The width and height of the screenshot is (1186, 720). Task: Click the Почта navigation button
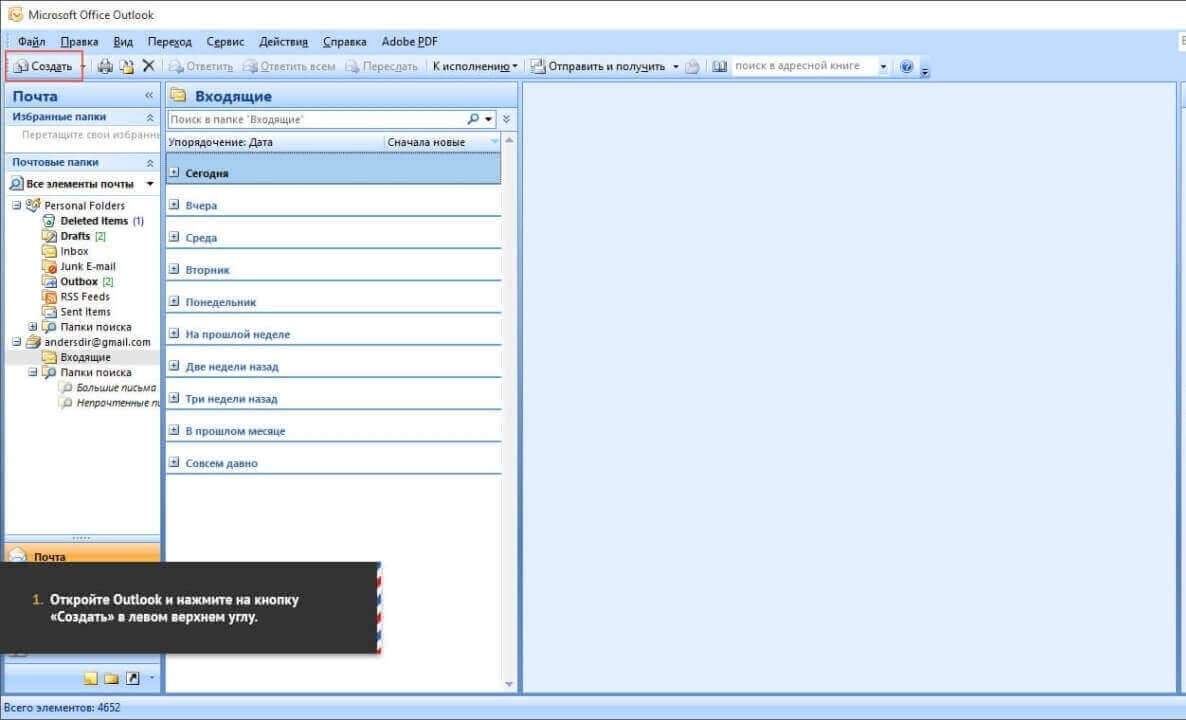pyautogui.click(x=82, y=554)
